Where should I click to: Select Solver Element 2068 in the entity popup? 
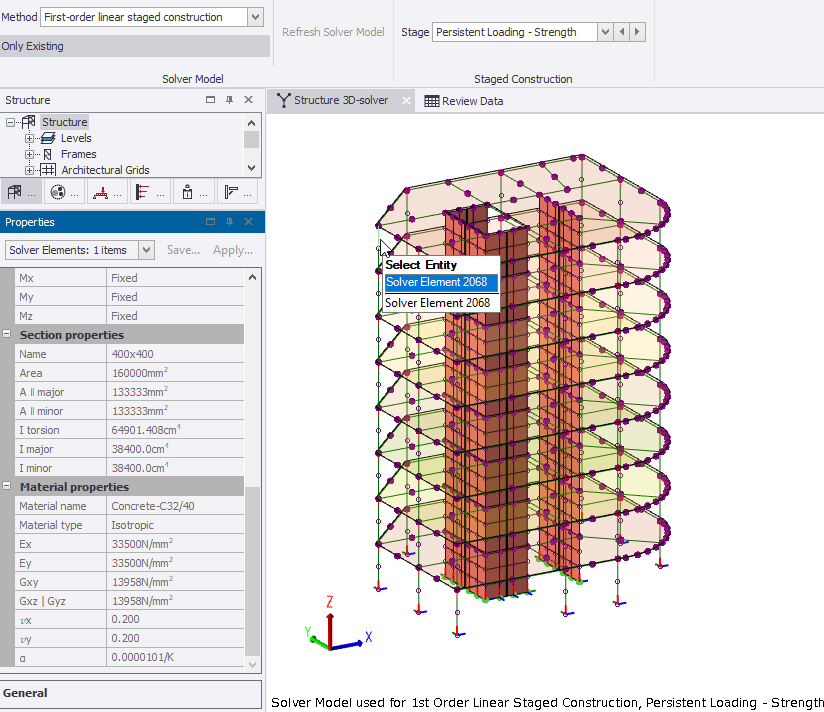pos(437,284)
